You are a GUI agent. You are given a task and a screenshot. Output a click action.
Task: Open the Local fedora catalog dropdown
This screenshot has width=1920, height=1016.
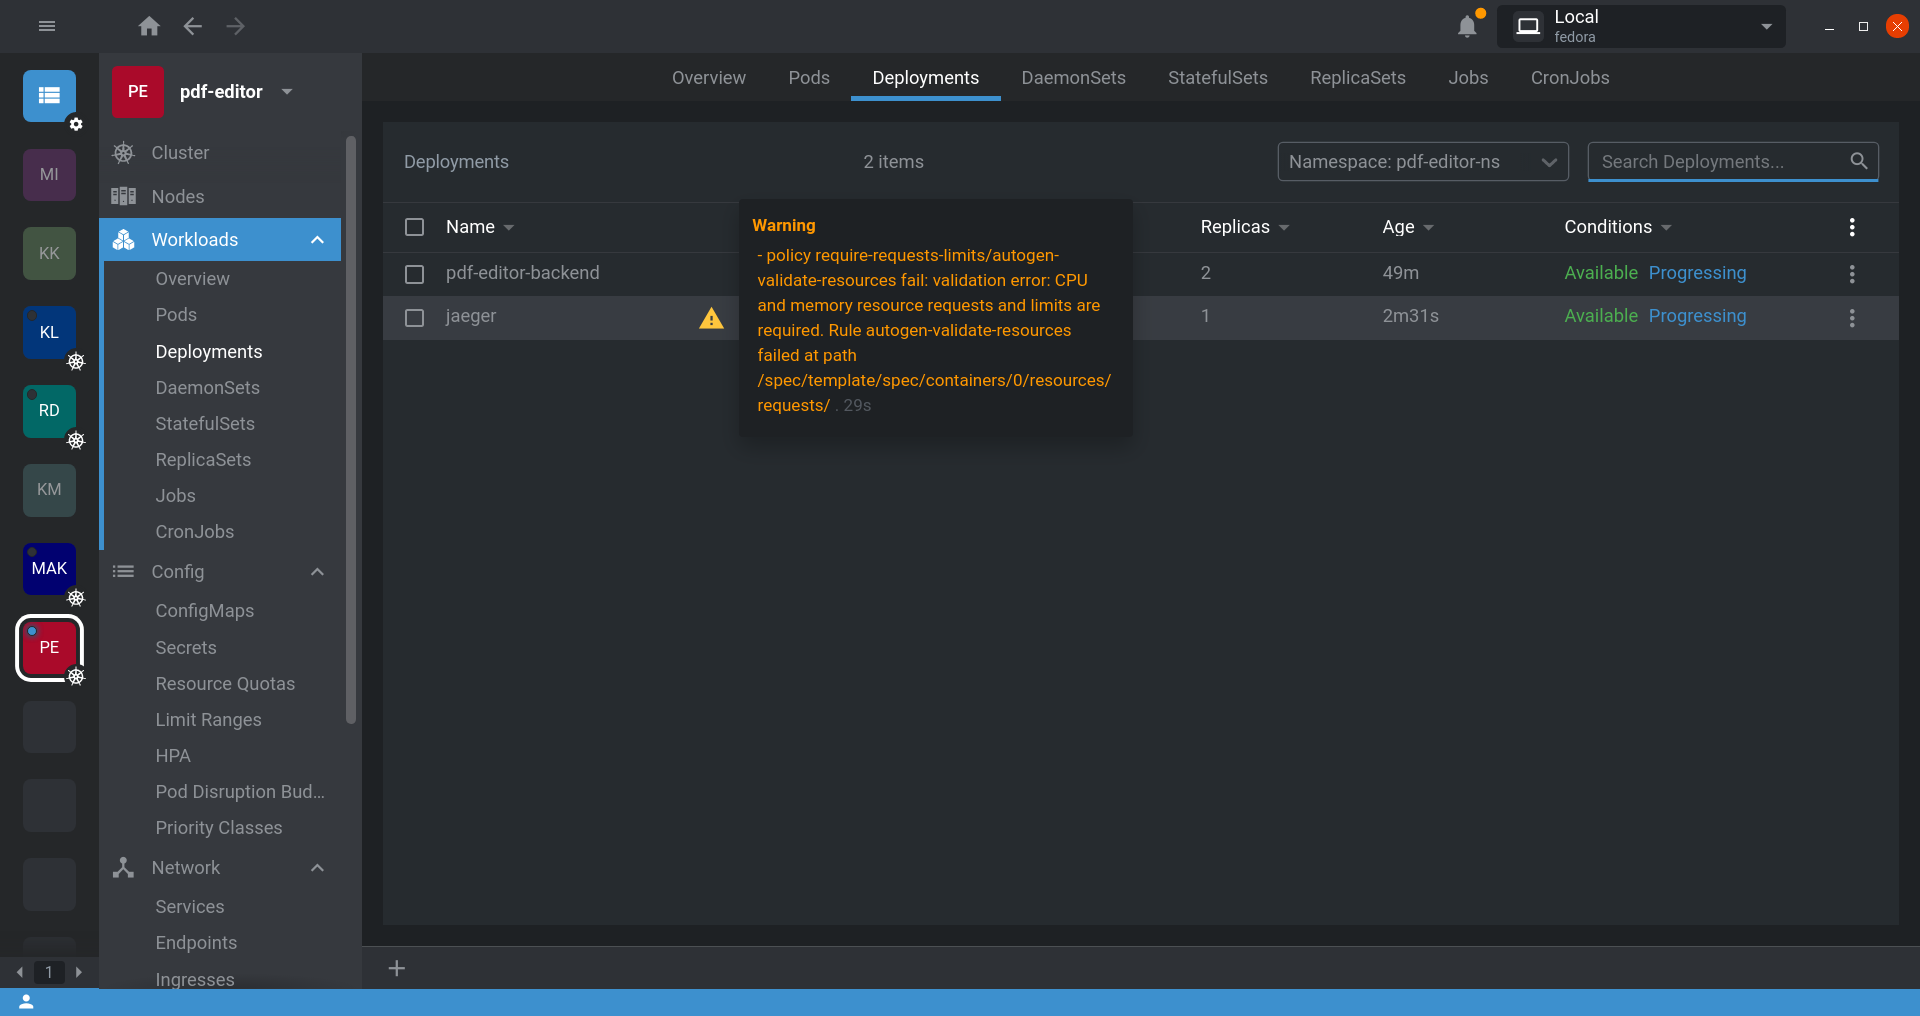(1641, 26)
